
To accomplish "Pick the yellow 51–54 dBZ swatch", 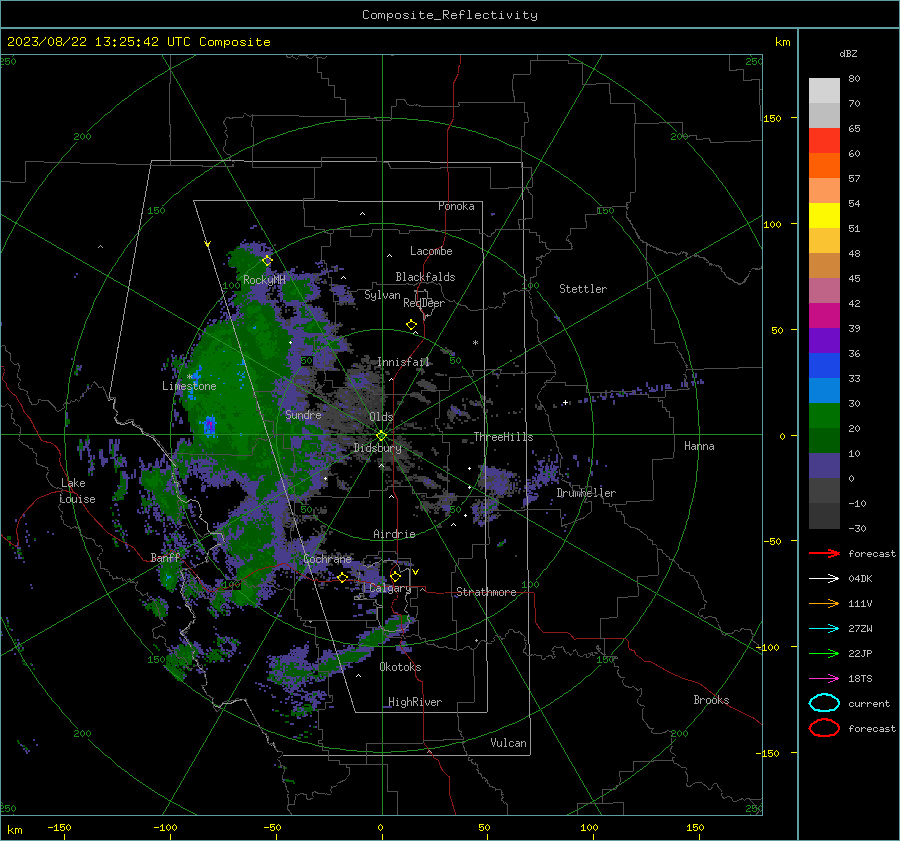I will [x=824, y=216].
